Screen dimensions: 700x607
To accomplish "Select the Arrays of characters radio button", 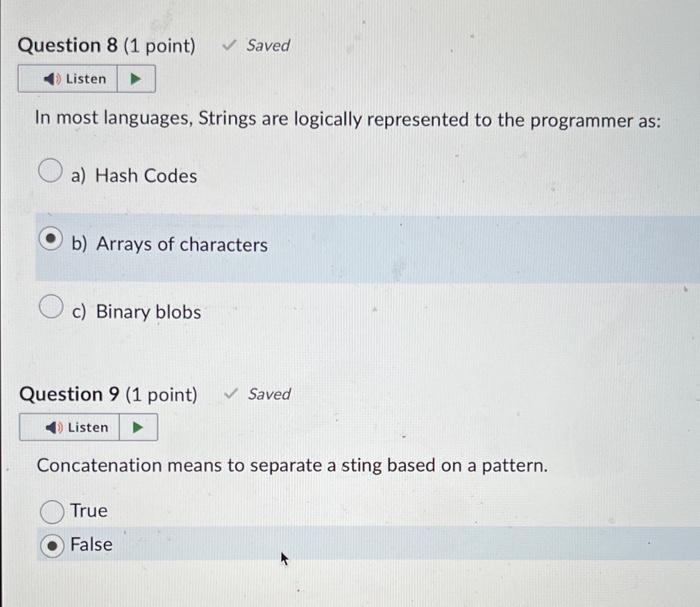I will (x=50, y=238).
